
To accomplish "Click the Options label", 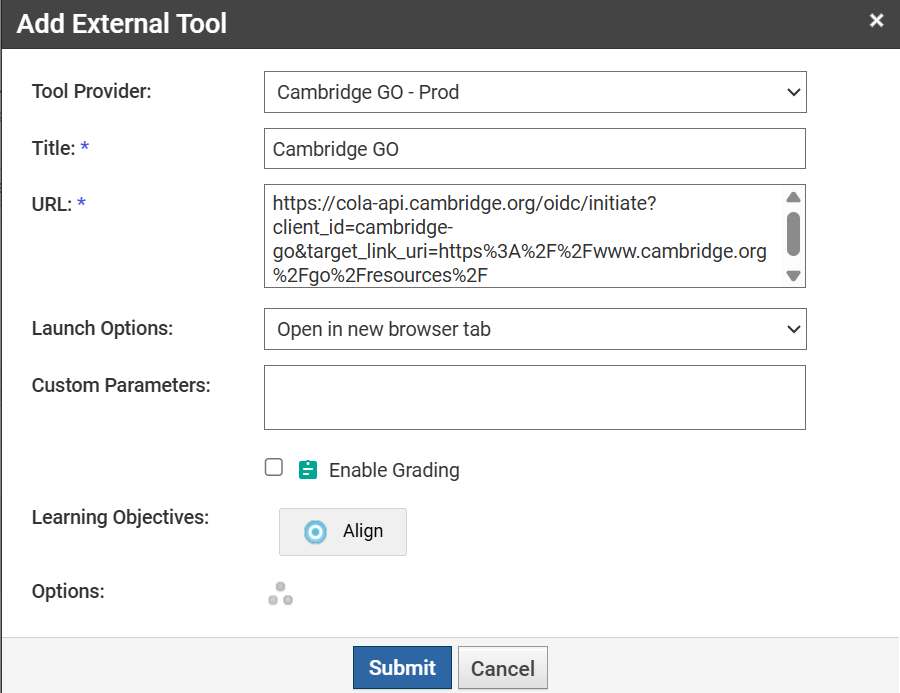I will pos(68,591).
